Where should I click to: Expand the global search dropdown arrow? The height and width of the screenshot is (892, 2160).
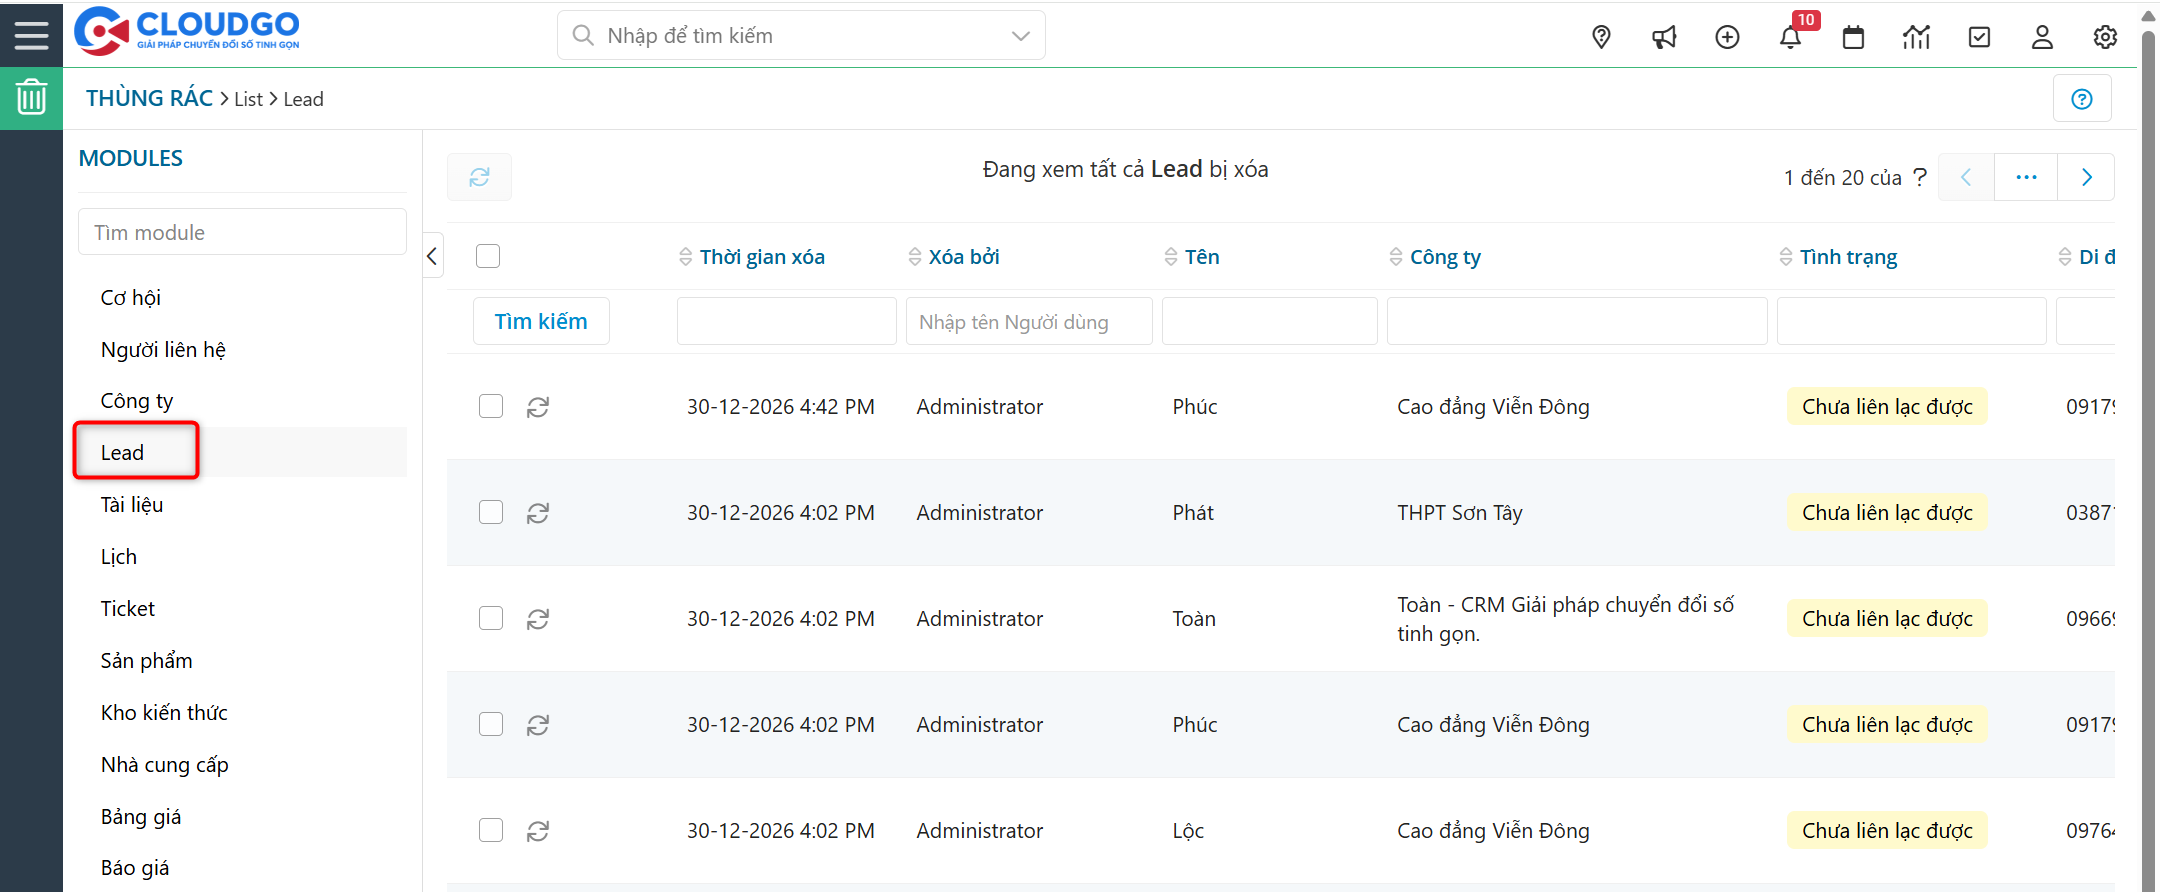tap(1020, 36)
